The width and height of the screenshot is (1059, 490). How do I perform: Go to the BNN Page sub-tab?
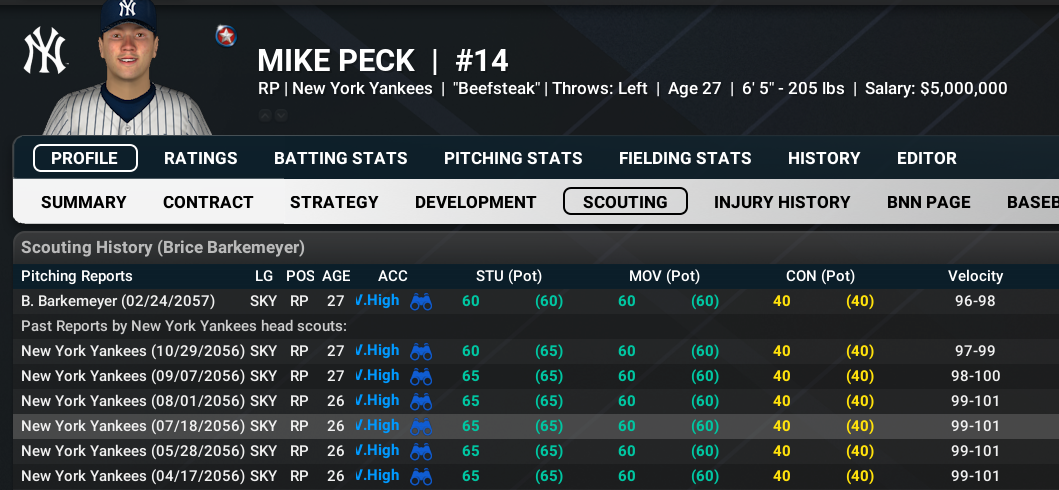[929, 202]
